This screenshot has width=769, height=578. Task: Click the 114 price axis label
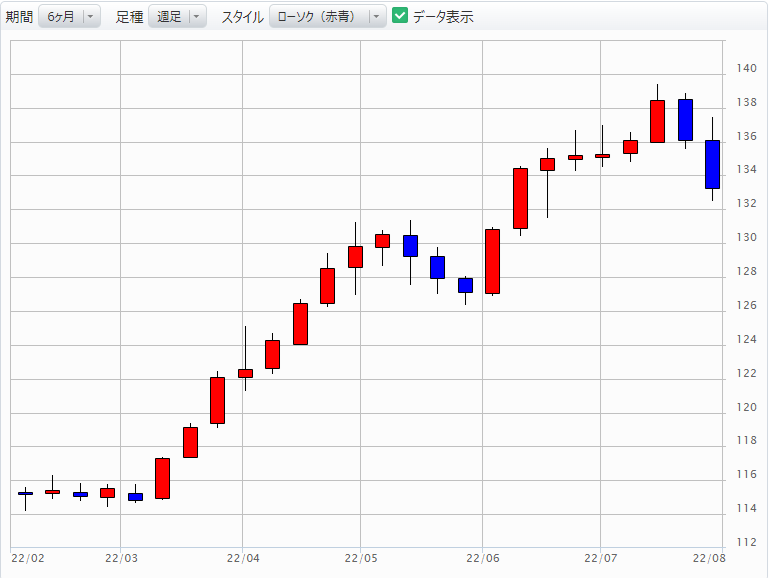[746, 508]
